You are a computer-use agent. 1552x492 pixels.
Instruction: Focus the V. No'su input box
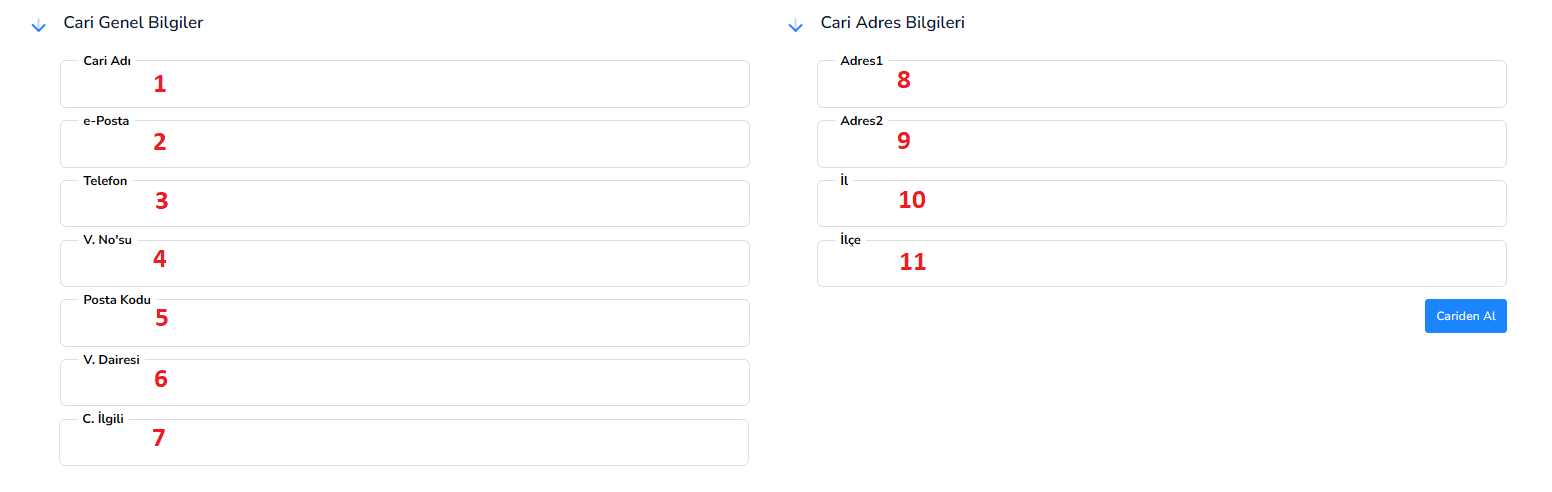(404, 263)
